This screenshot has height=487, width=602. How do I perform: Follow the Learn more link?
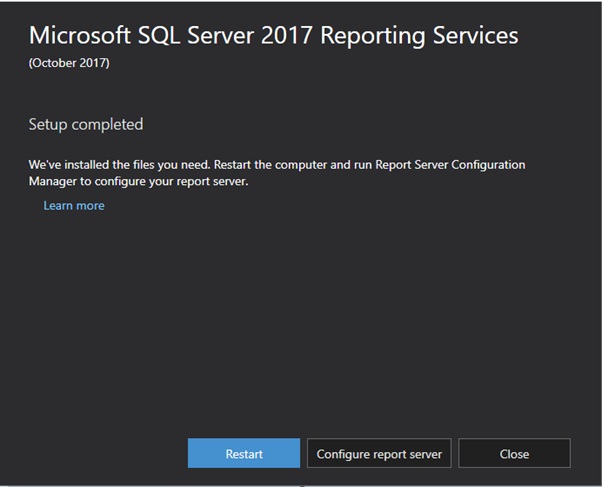click(x=74, y=205)
